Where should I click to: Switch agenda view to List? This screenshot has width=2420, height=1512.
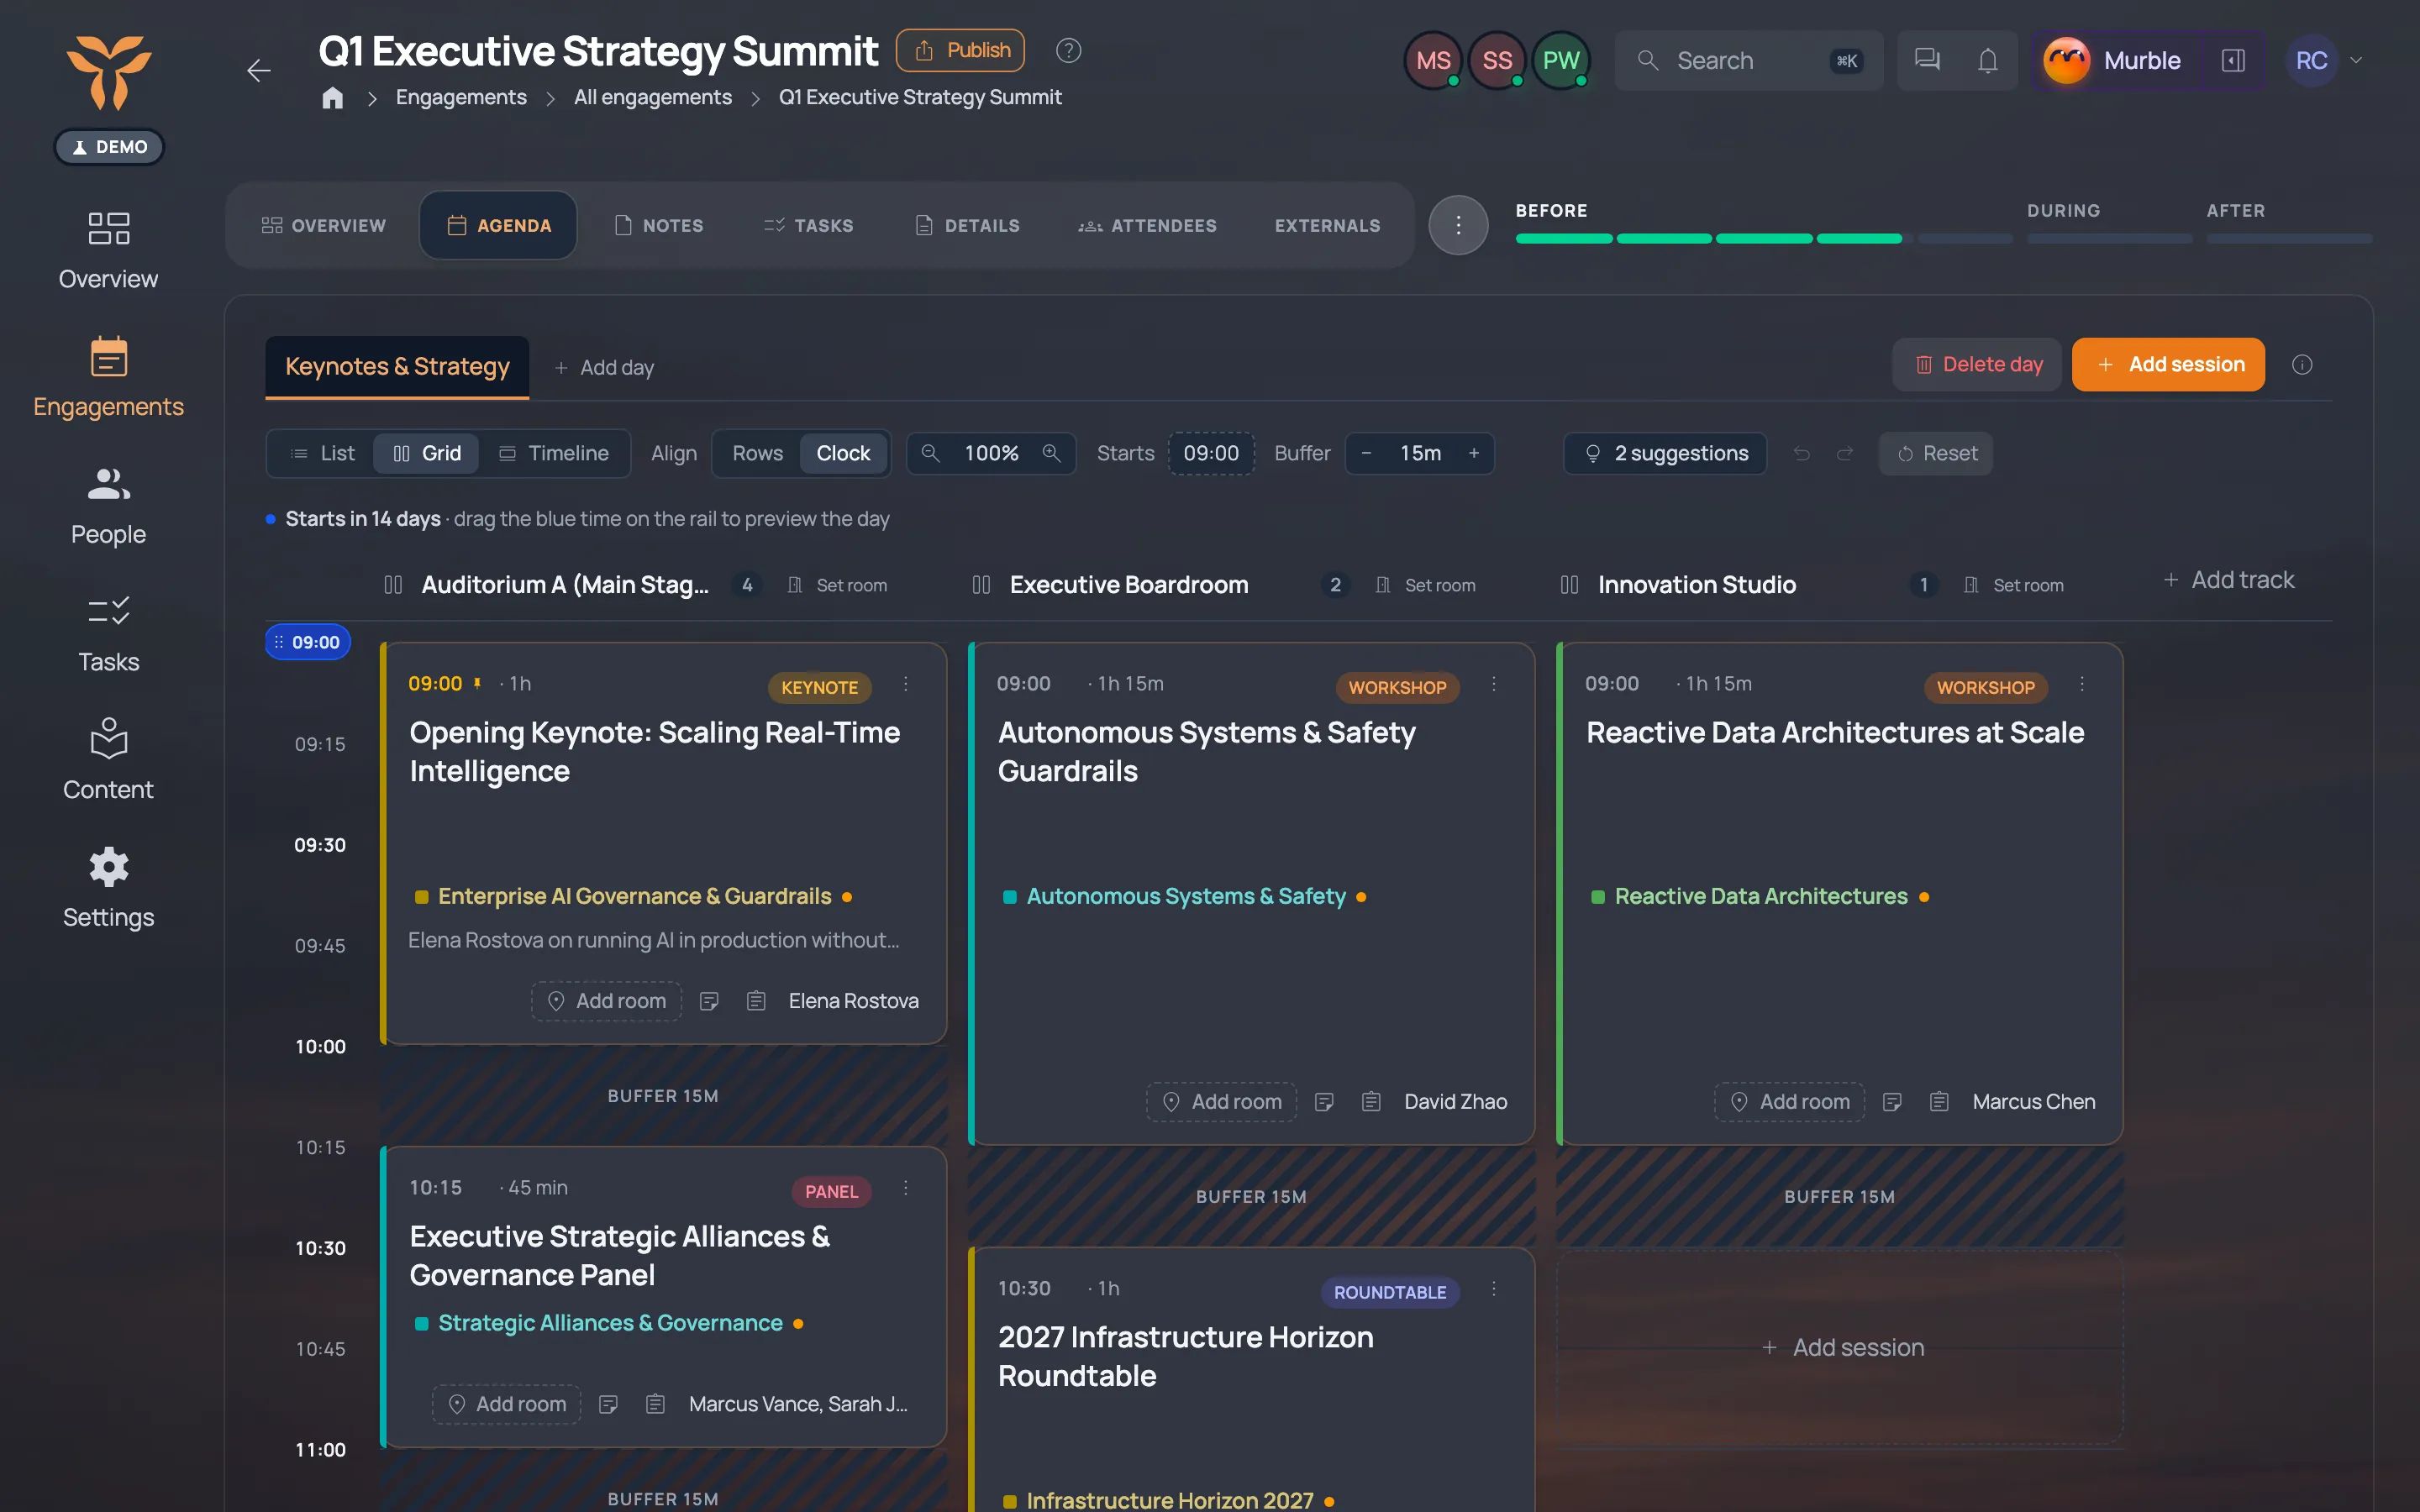click(x=322, y=453)
